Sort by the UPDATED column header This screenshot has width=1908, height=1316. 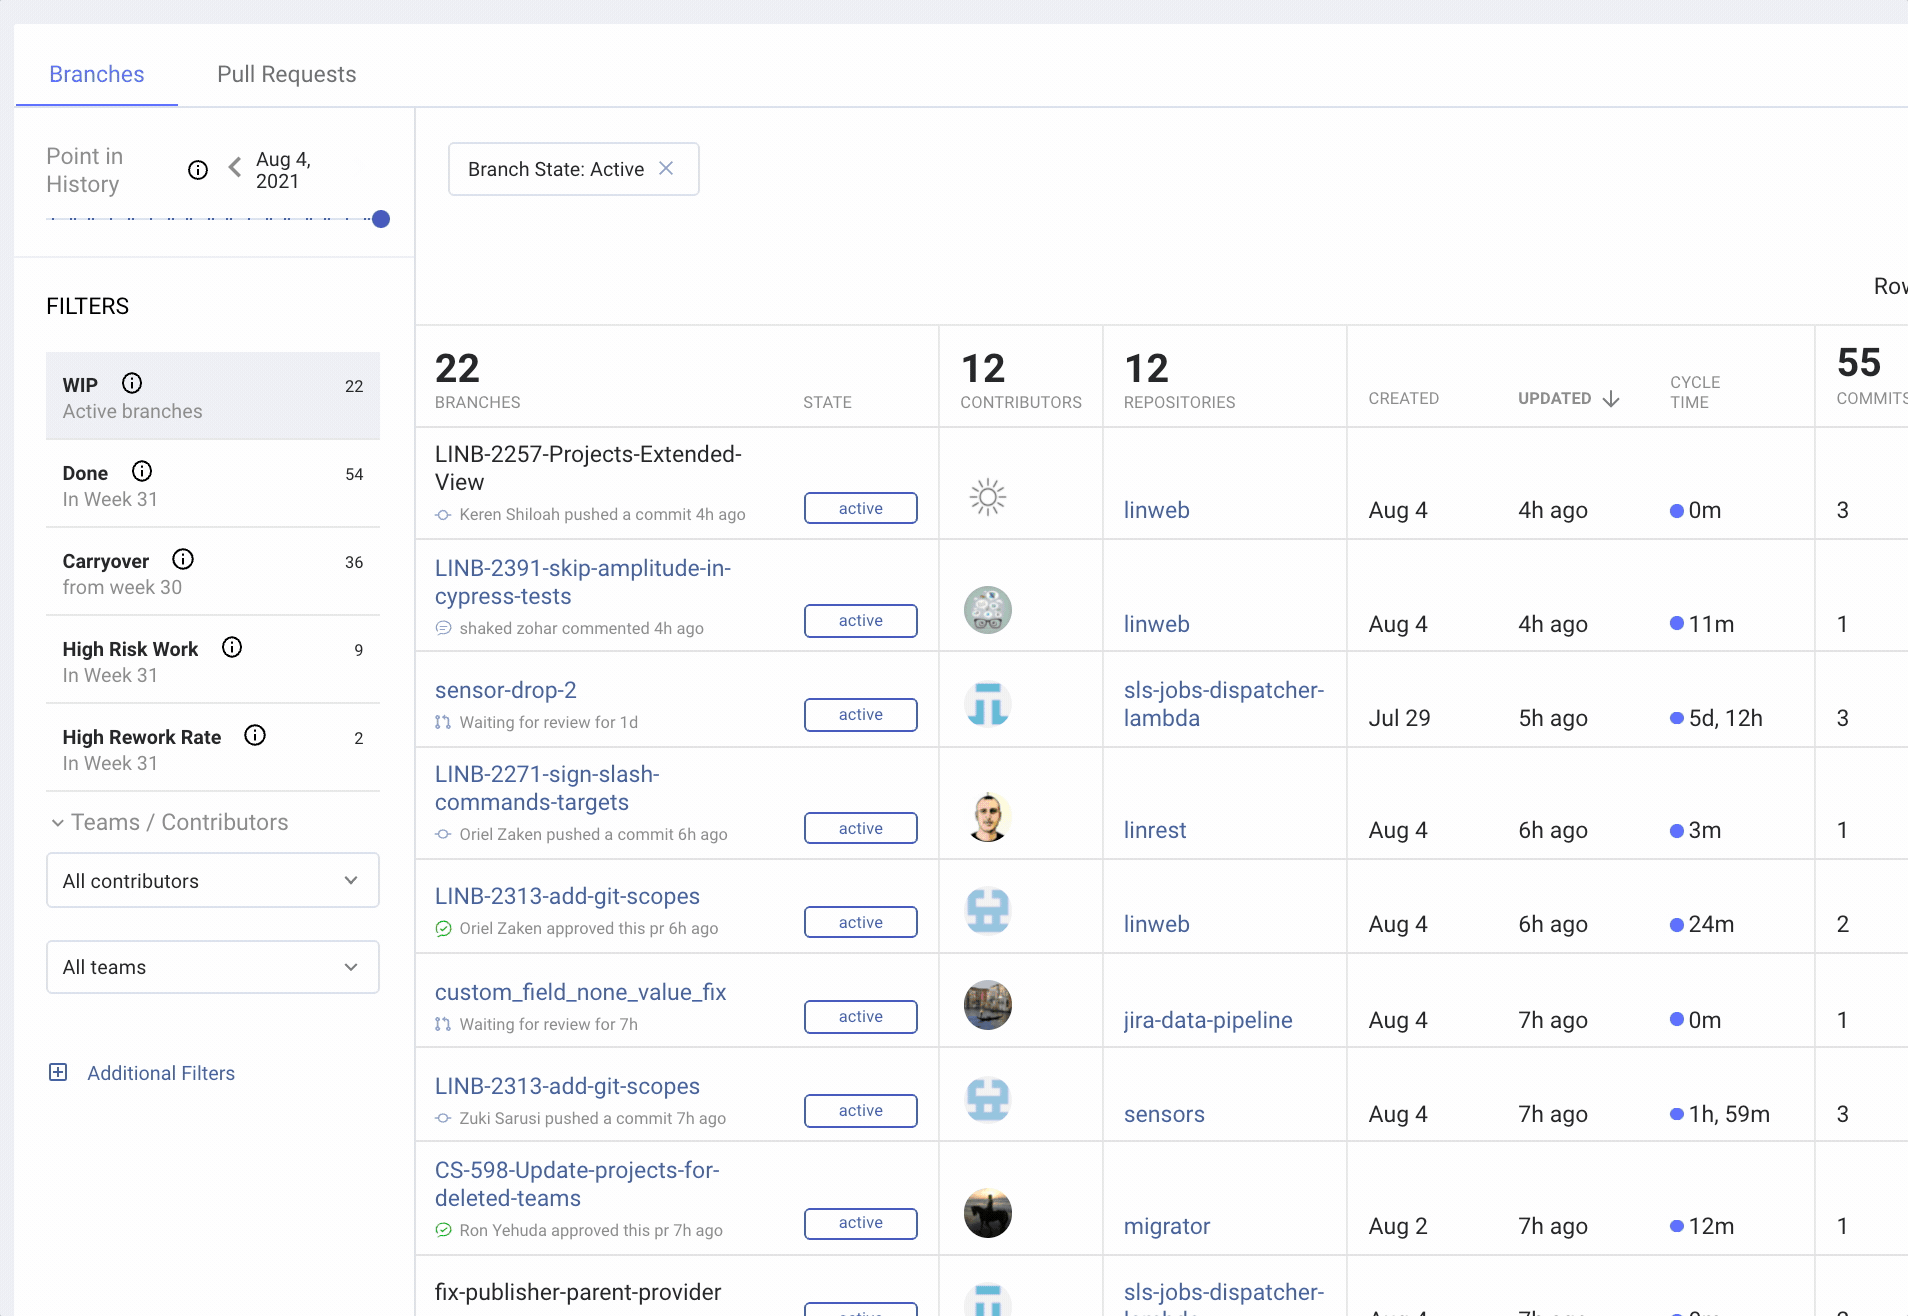point(1554,398)
